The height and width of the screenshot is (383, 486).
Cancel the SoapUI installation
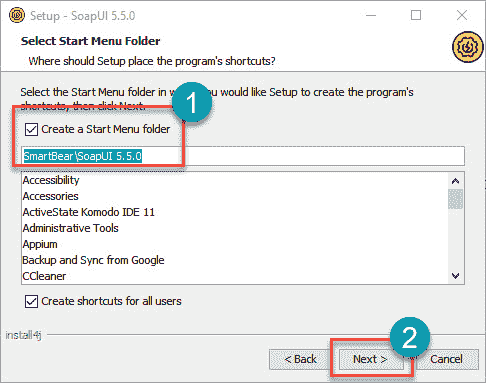tap(446, 359)
